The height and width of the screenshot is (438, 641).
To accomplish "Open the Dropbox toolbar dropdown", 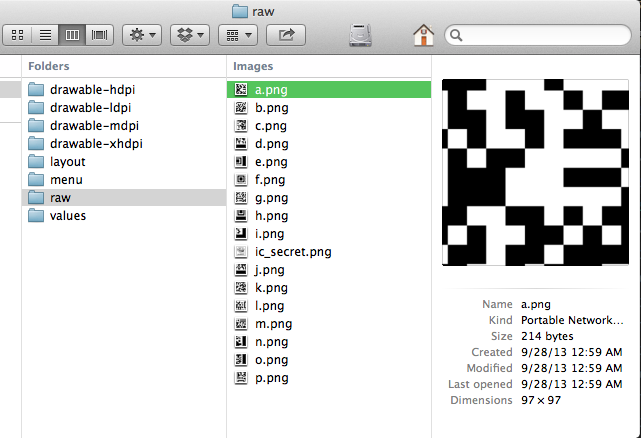I will (189, 35).
